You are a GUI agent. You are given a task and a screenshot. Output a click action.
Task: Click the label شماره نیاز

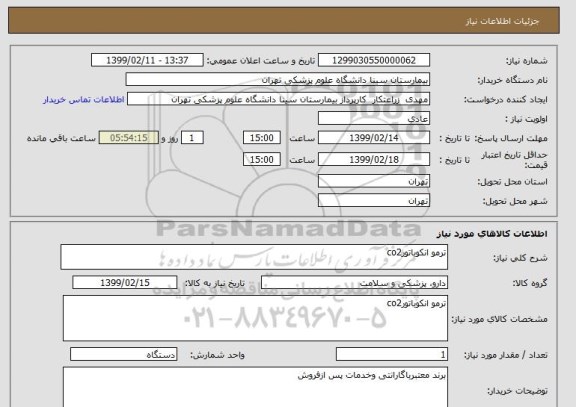[527, 61]
